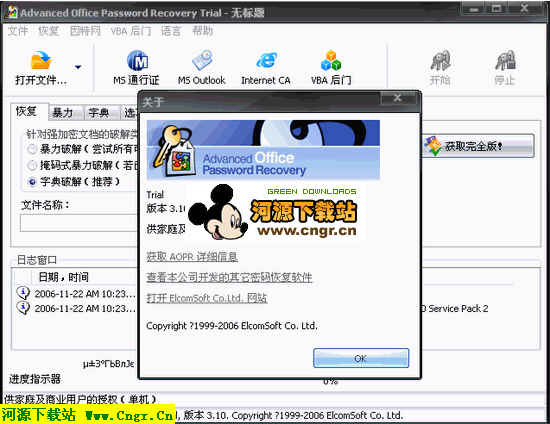The height and width of the screenshot is (424, 550).
Task: Click the Trial label in About dialog
Action: 155,195
